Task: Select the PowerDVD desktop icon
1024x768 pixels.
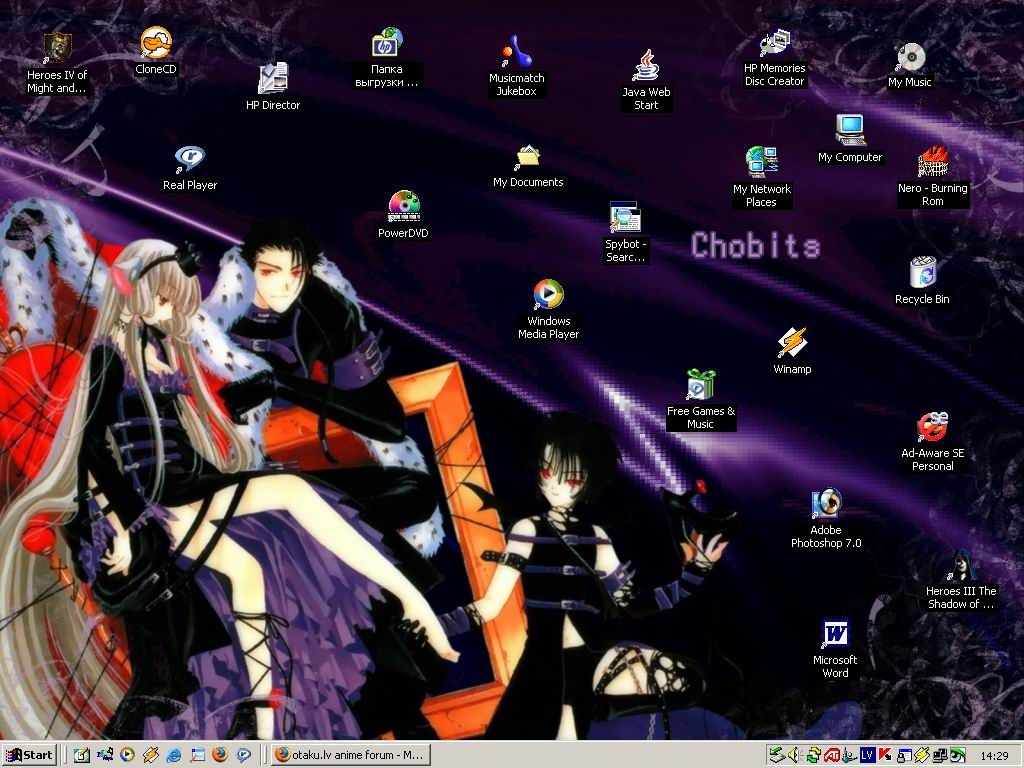Action: (x=403, y=214)
